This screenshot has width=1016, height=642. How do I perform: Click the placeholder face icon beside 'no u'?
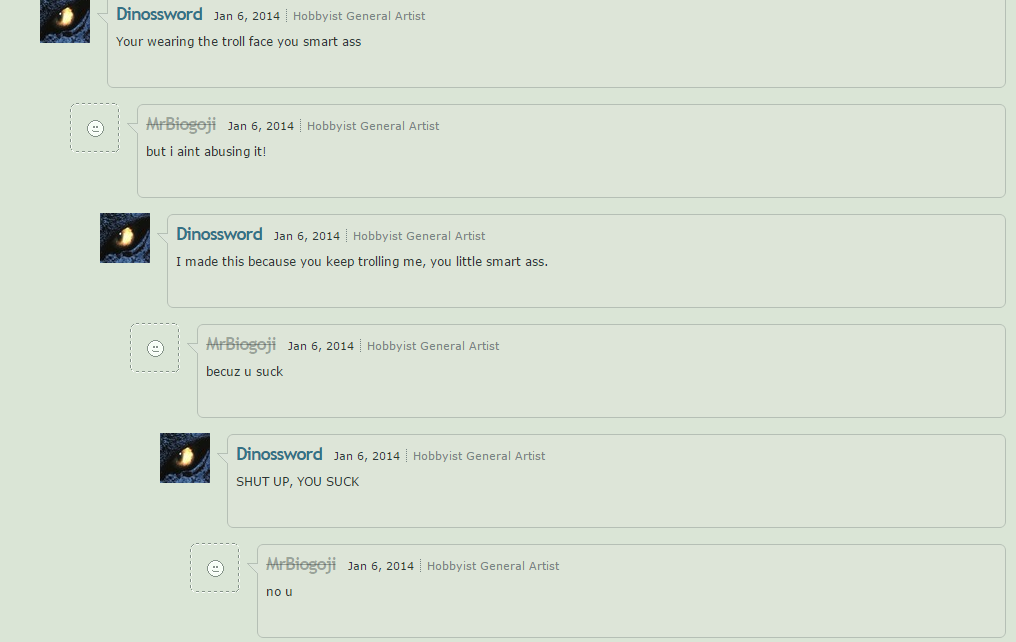pos(214,567)
